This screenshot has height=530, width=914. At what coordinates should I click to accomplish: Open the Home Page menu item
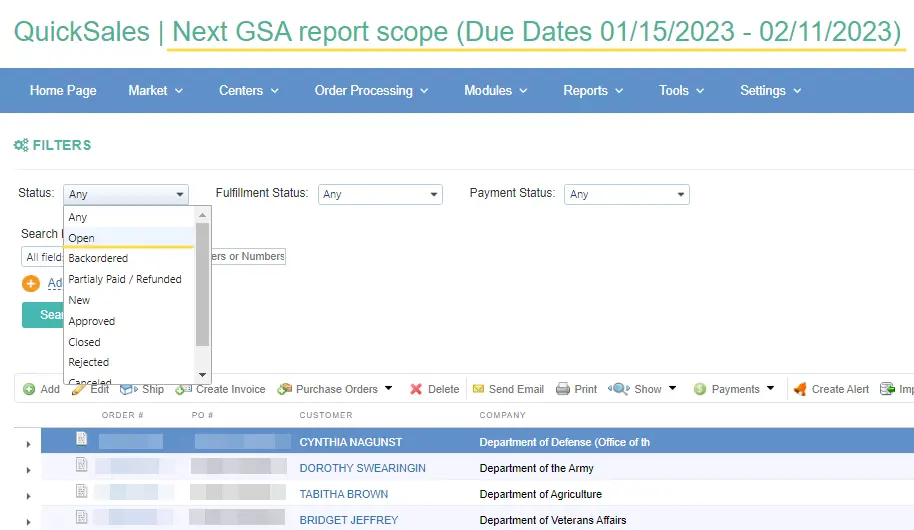pos(63,90)
